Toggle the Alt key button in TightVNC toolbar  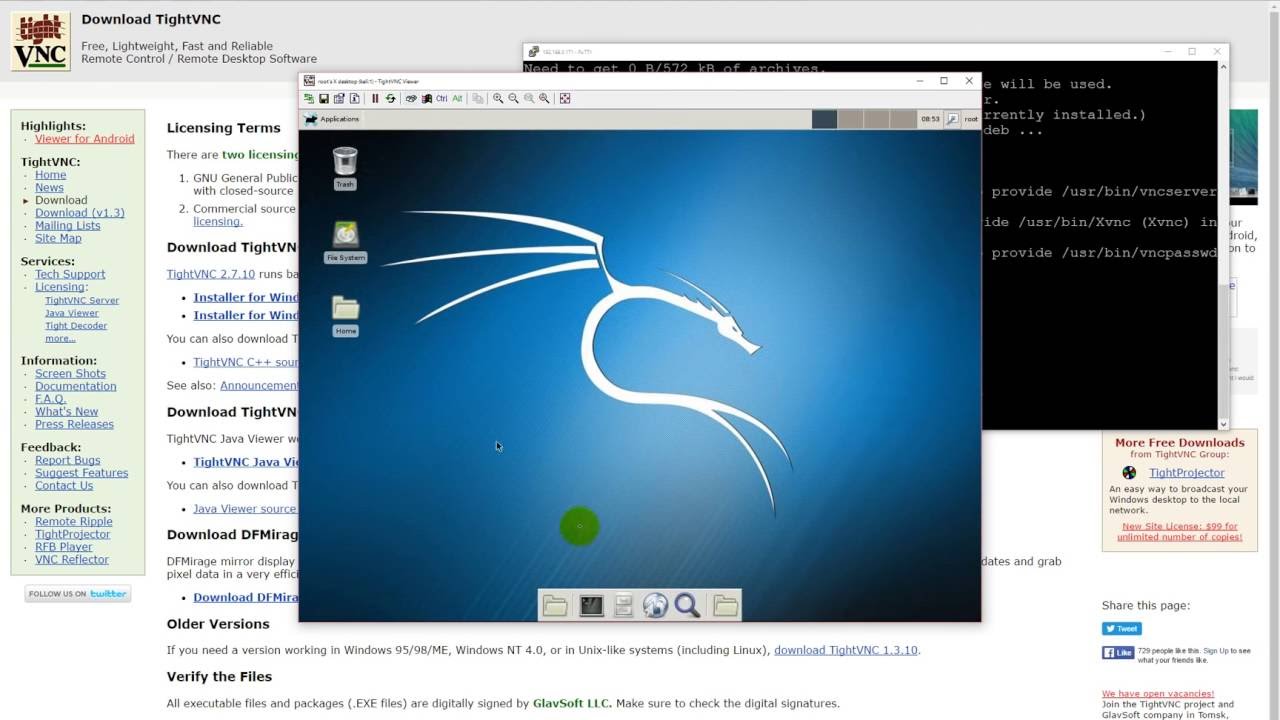tap(457, 98)
